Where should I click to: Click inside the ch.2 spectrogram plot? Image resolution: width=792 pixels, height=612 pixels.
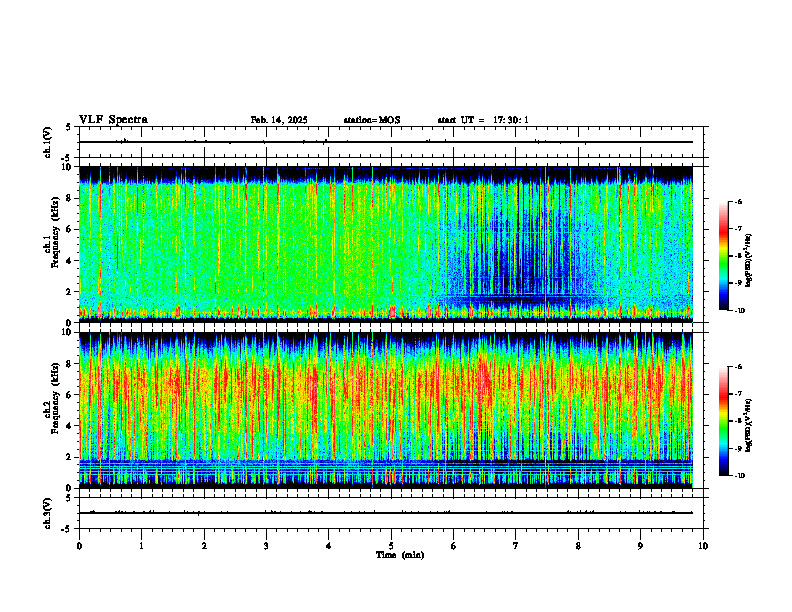[386, 410]
